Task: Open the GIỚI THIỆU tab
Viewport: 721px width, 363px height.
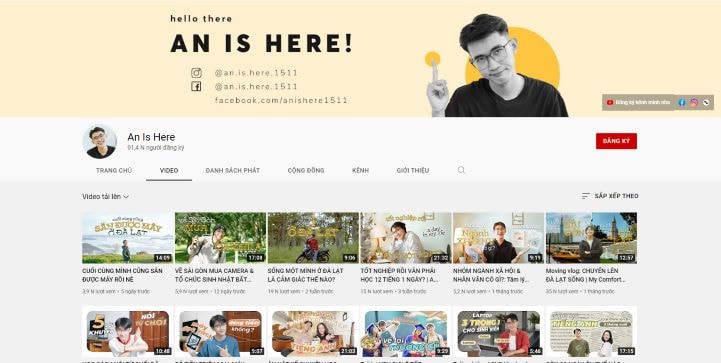Action: (x=413, y=170)
